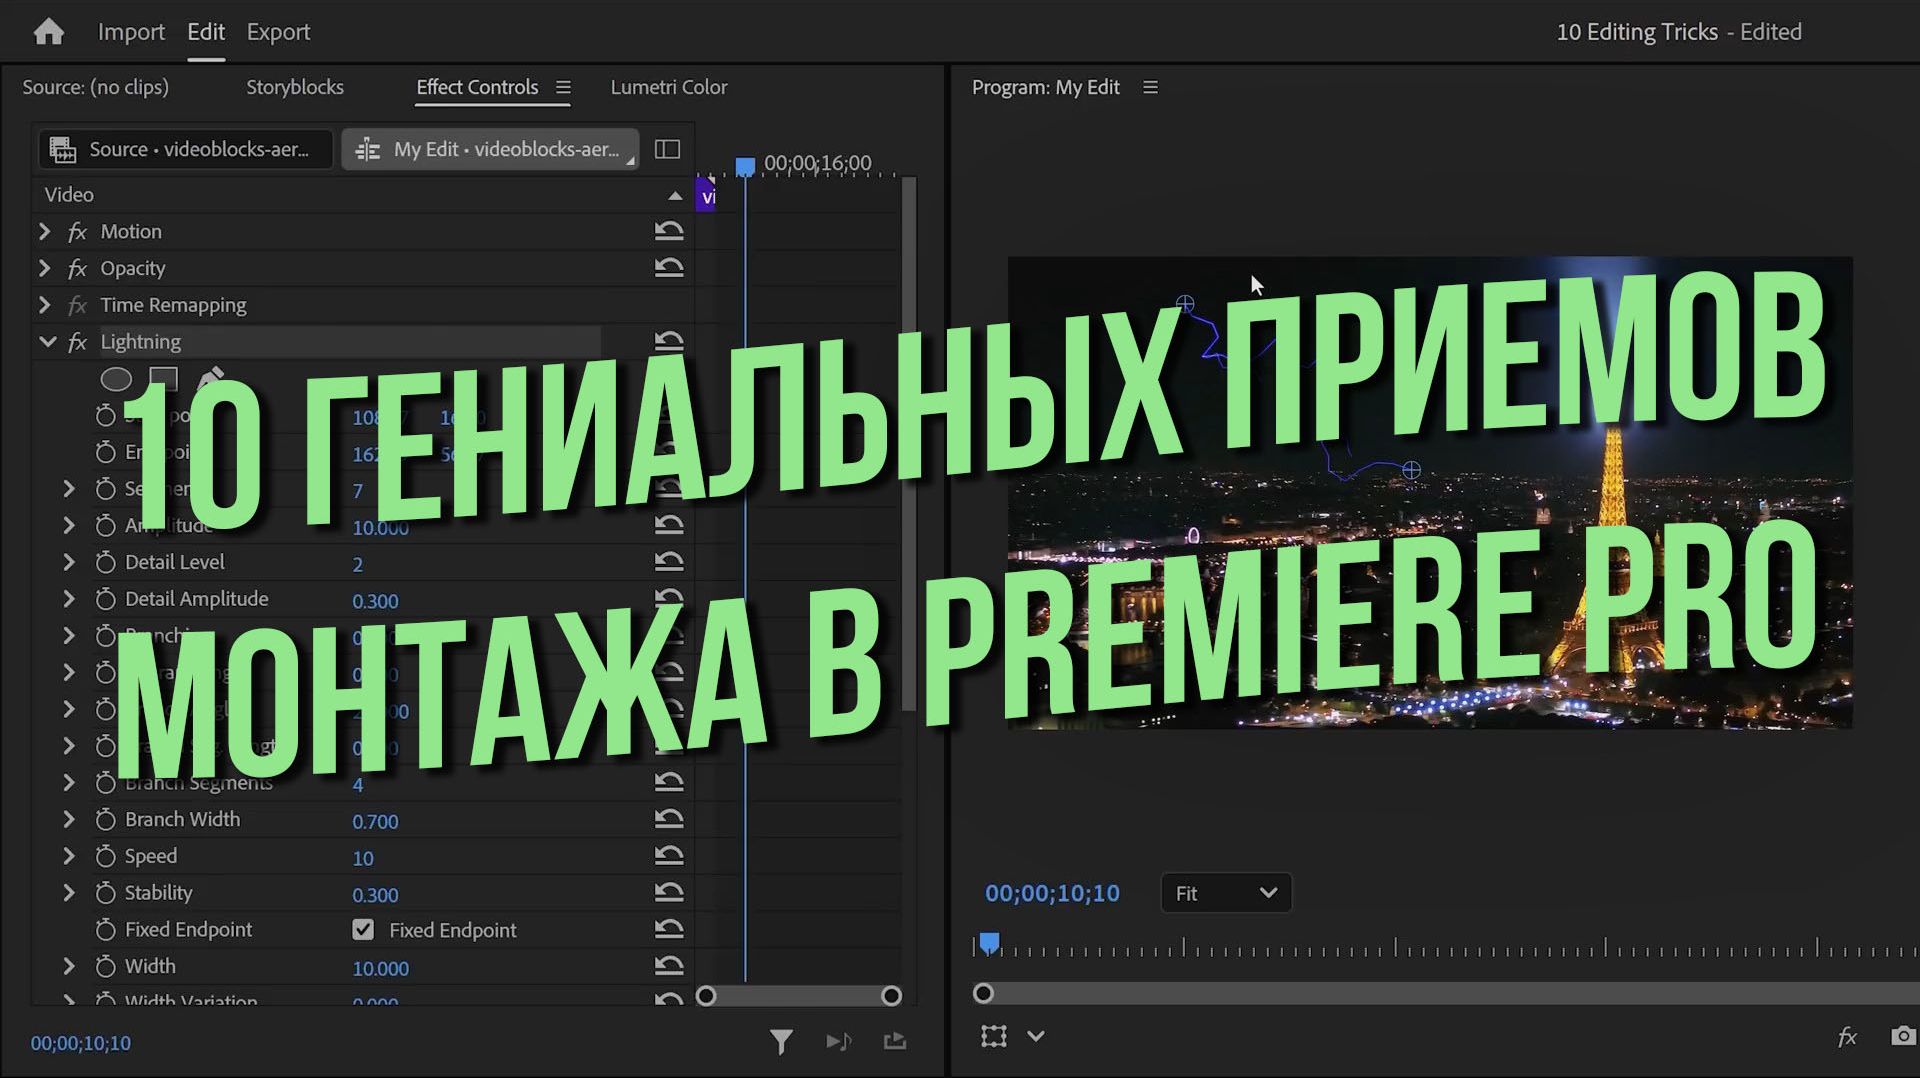
Task: Toggle the timeline view in Effect Controls
Action: click(667, 149)
